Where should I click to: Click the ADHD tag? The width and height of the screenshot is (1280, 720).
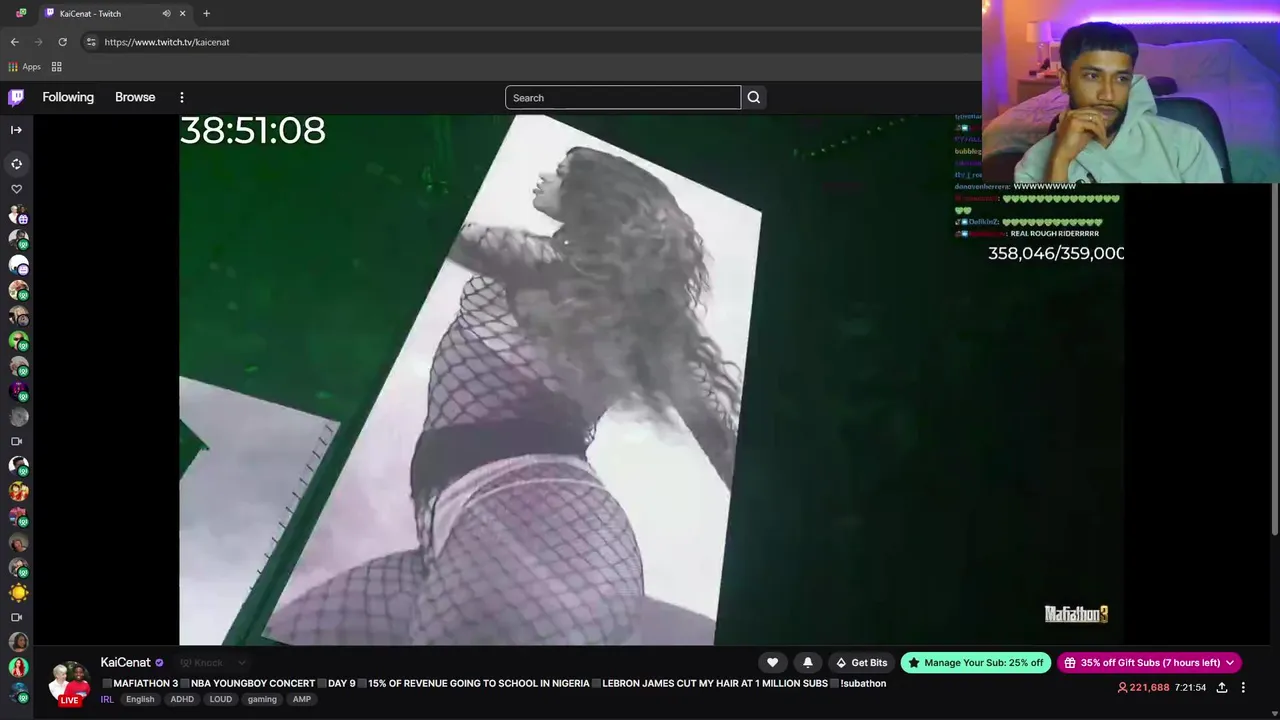pyautogui.click(x=182, y=699)
